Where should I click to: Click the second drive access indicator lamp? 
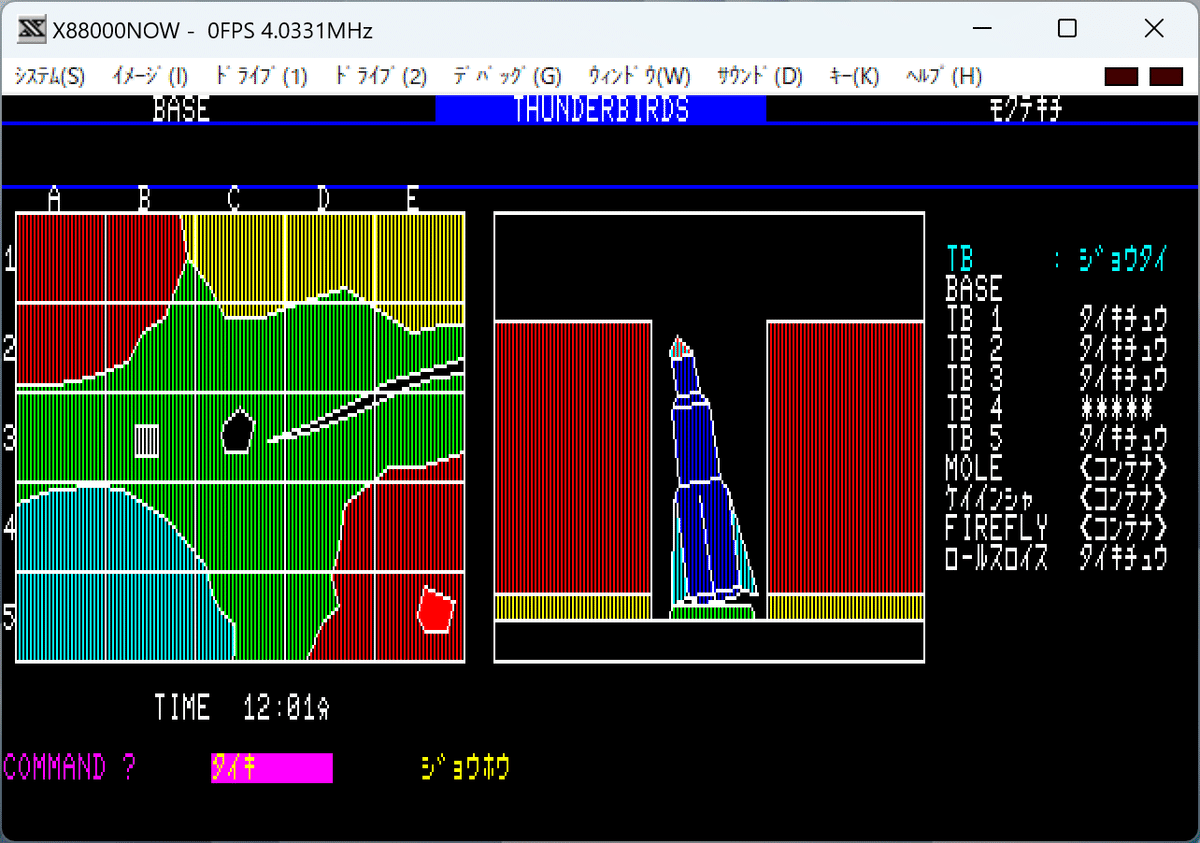tap(1167, 76)
